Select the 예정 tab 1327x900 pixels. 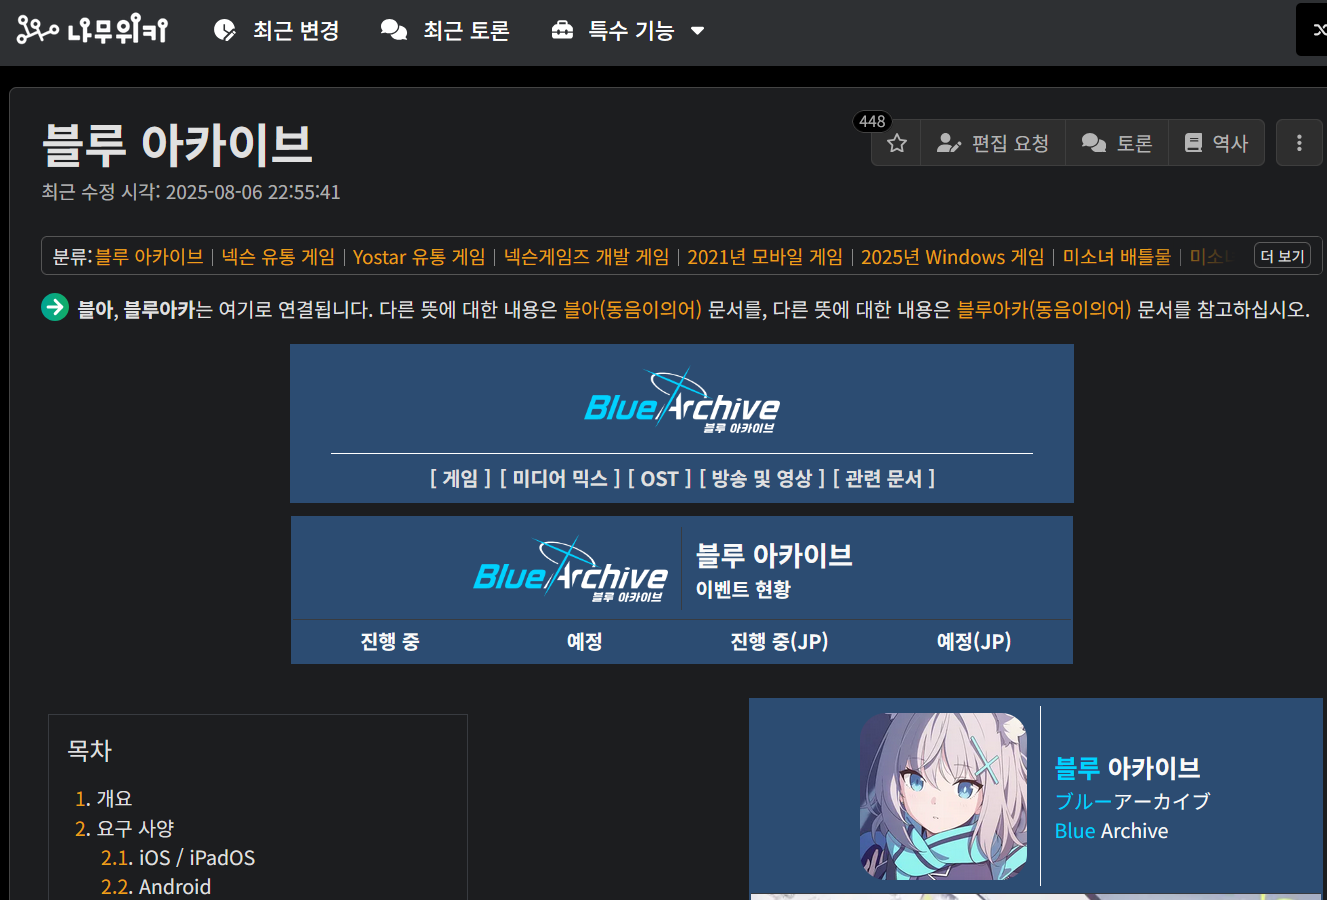[584, 641]
